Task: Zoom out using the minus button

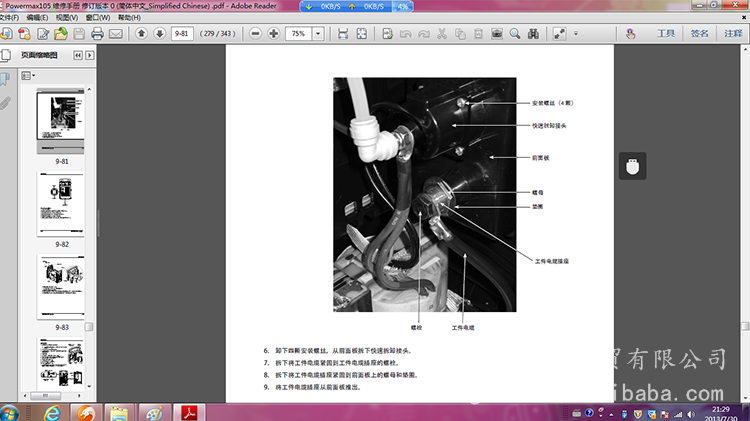Action: point(256,34)
